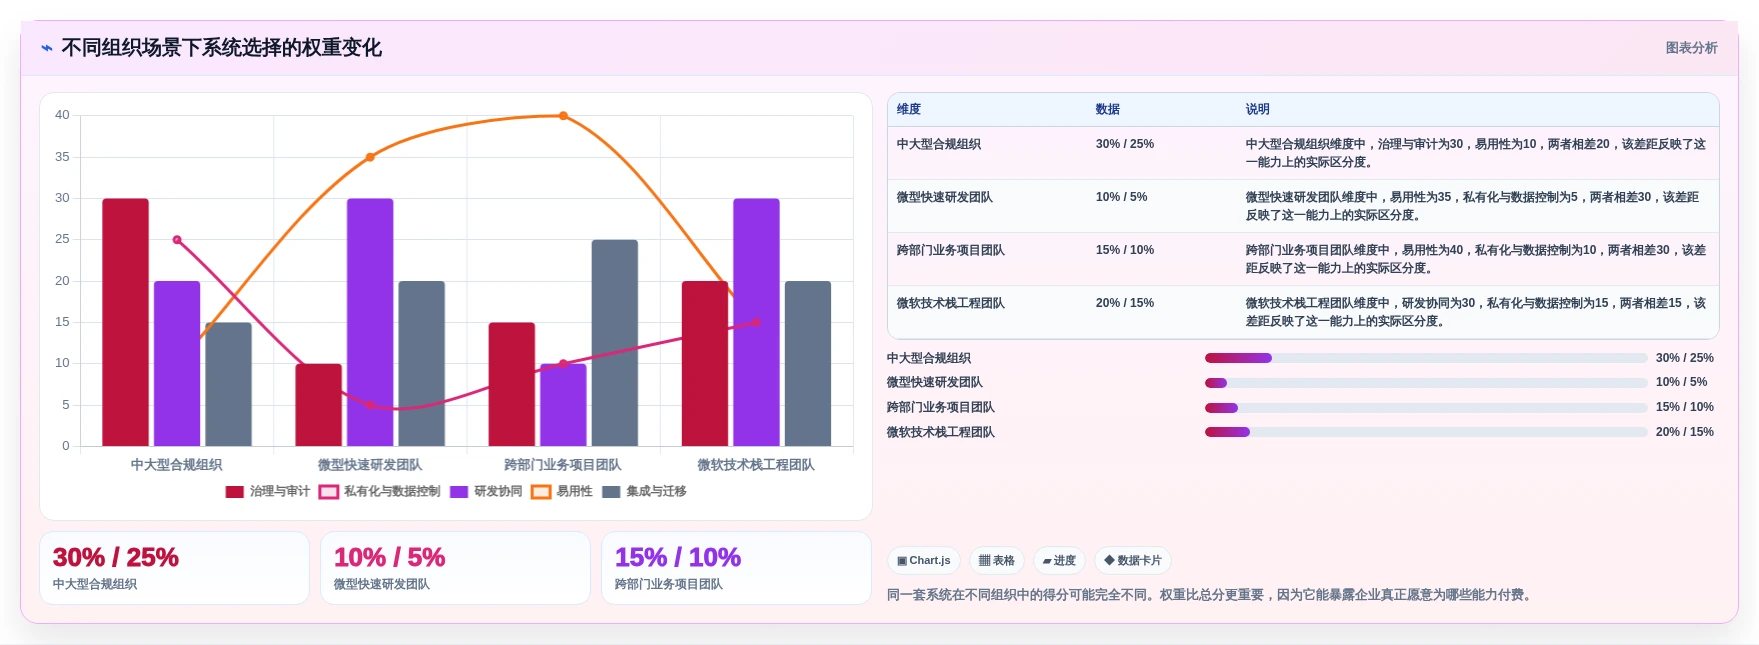The height and width of the screenshot is (645, 1759).
Task: Toggle the 易用性 legend item
Action: pyautogui.click(x=562, y=491)
